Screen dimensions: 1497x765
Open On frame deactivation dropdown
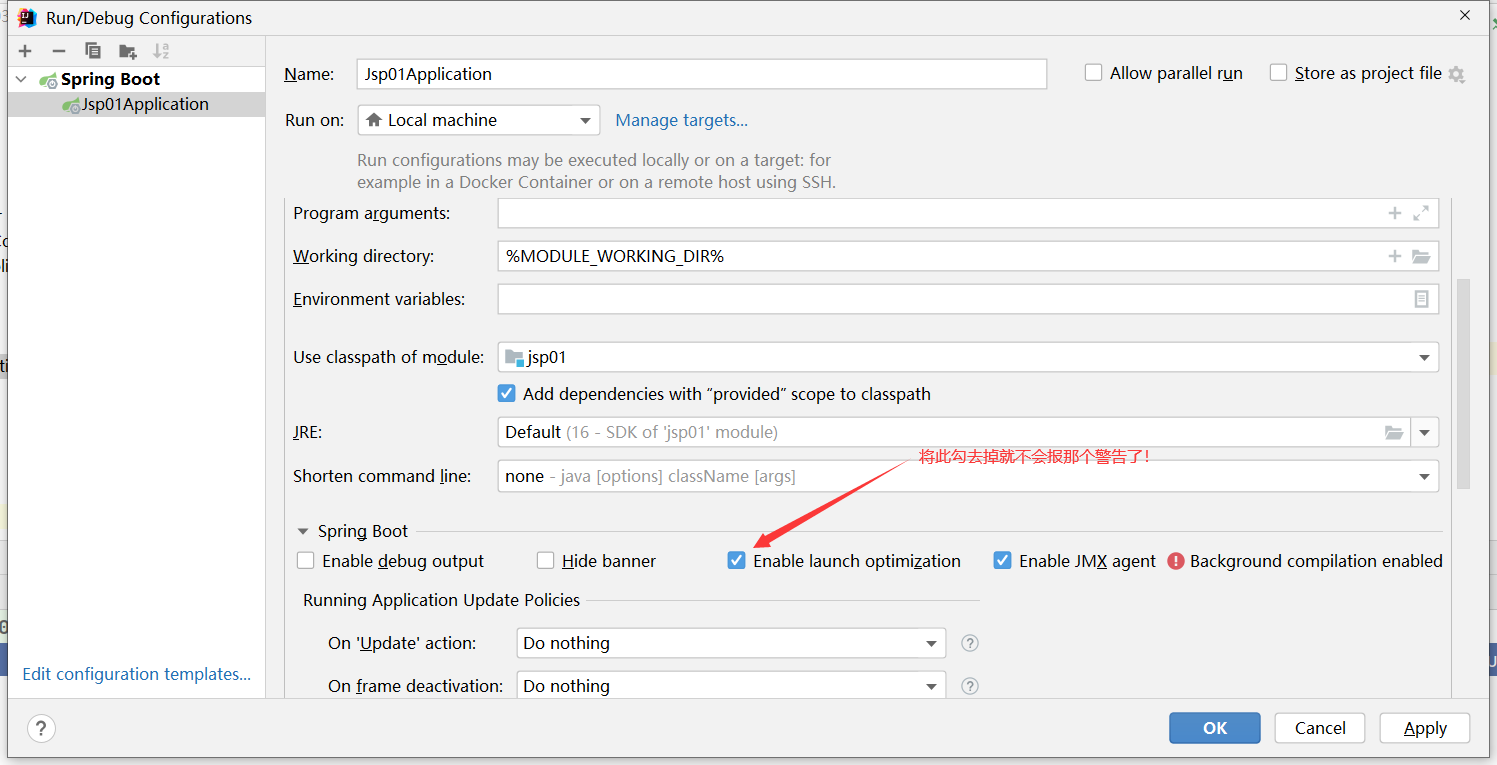[731, 686]
